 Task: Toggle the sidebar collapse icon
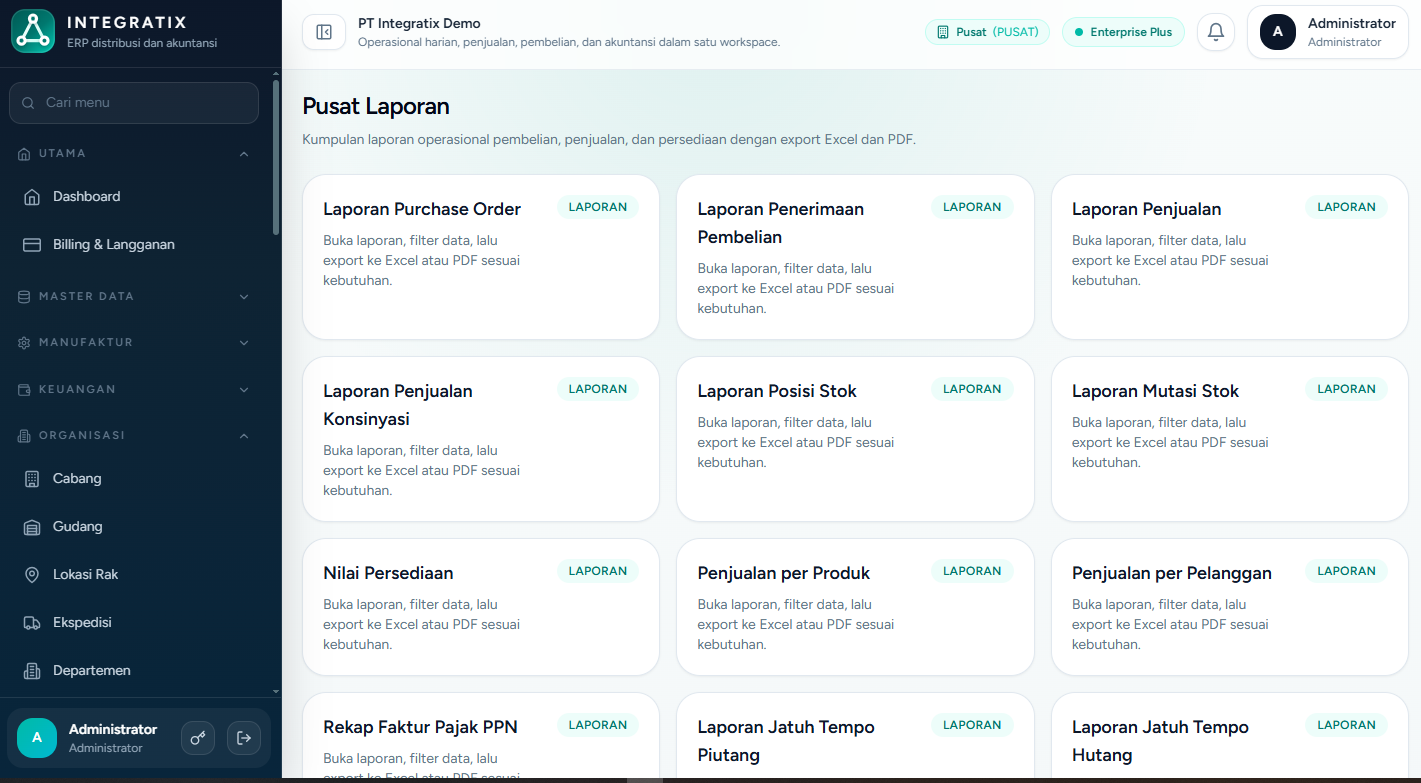click(x=324, y=32)
